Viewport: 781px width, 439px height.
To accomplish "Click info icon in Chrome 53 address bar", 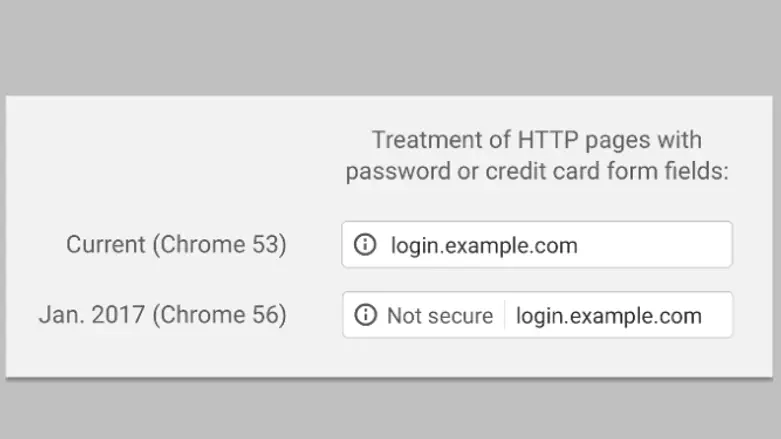I will [x=366, y=245].
